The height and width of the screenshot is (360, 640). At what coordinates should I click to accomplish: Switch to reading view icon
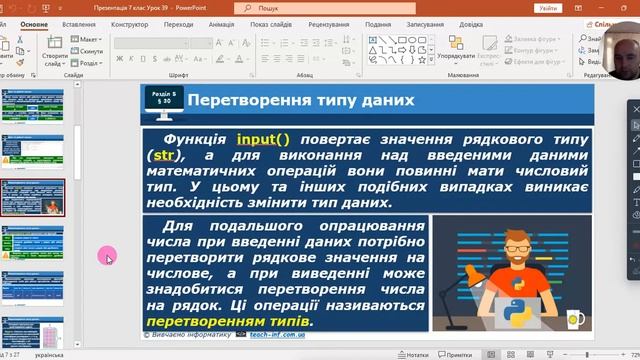tap(530, 355)
